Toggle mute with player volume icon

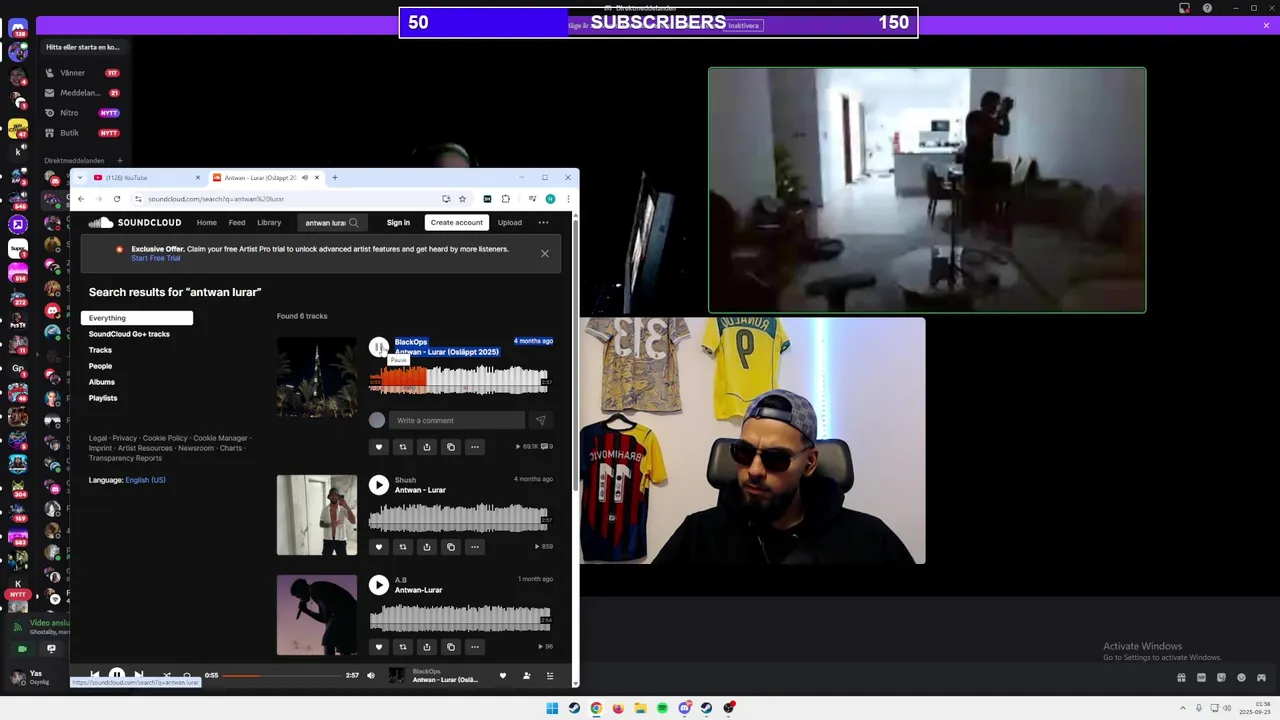371,675
